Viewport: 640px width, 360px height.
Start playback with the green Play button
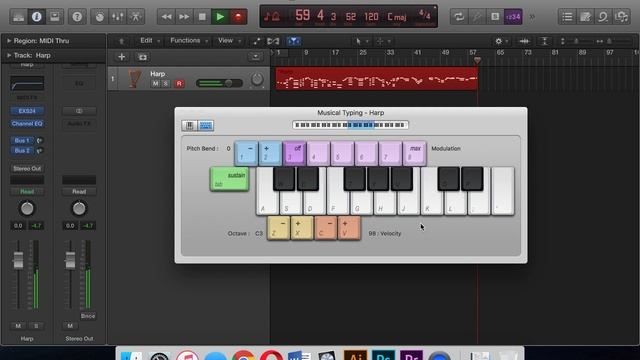220,17
